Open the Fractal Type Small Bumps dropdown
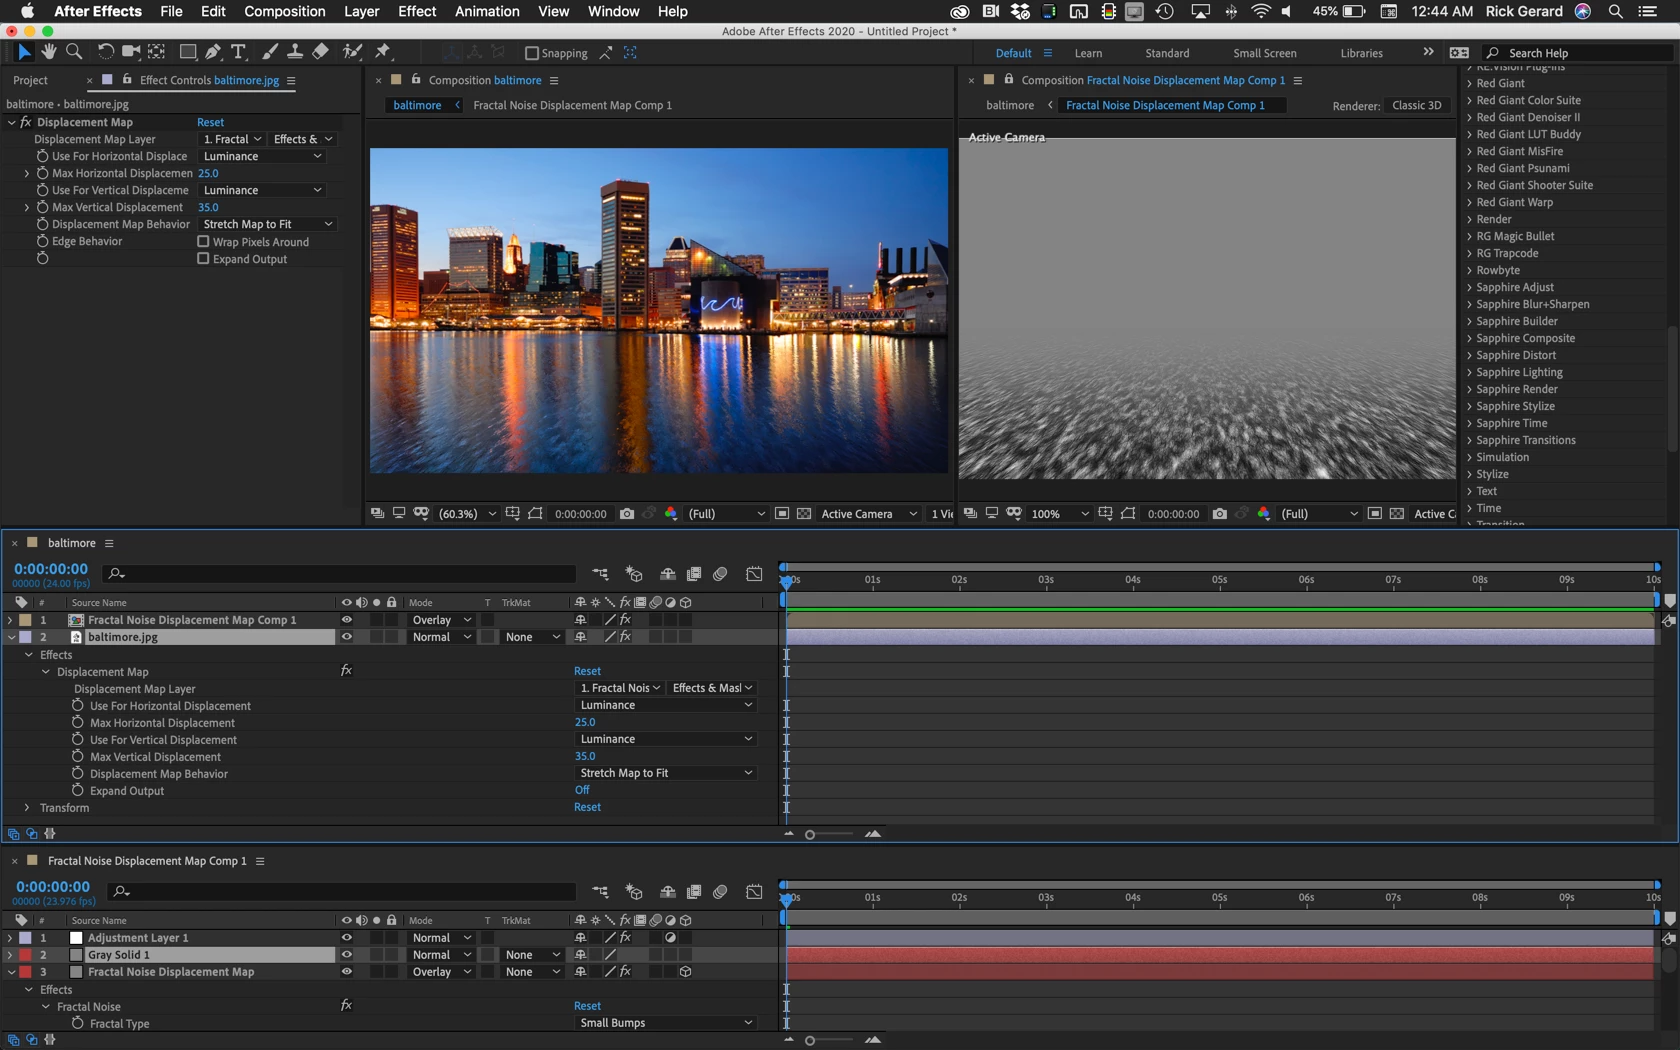The image size is (1680, 1050). click(666, 1022)
